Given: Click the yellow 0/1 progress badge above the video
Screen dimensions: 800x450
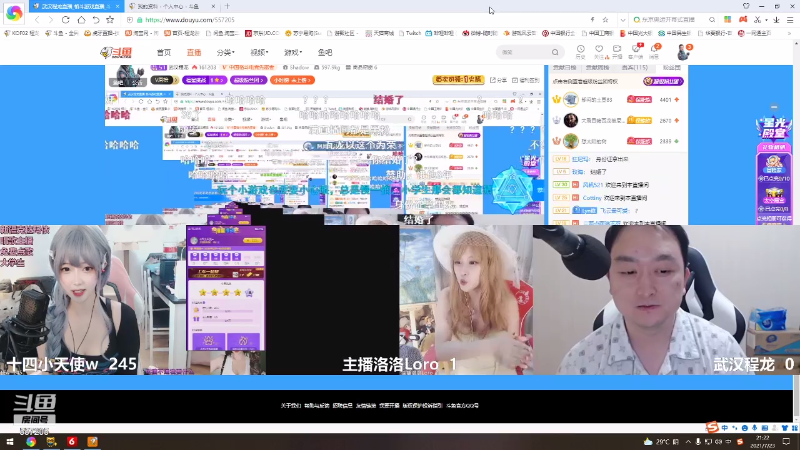Looking at the screenshot, I should [x=458, y=80].
